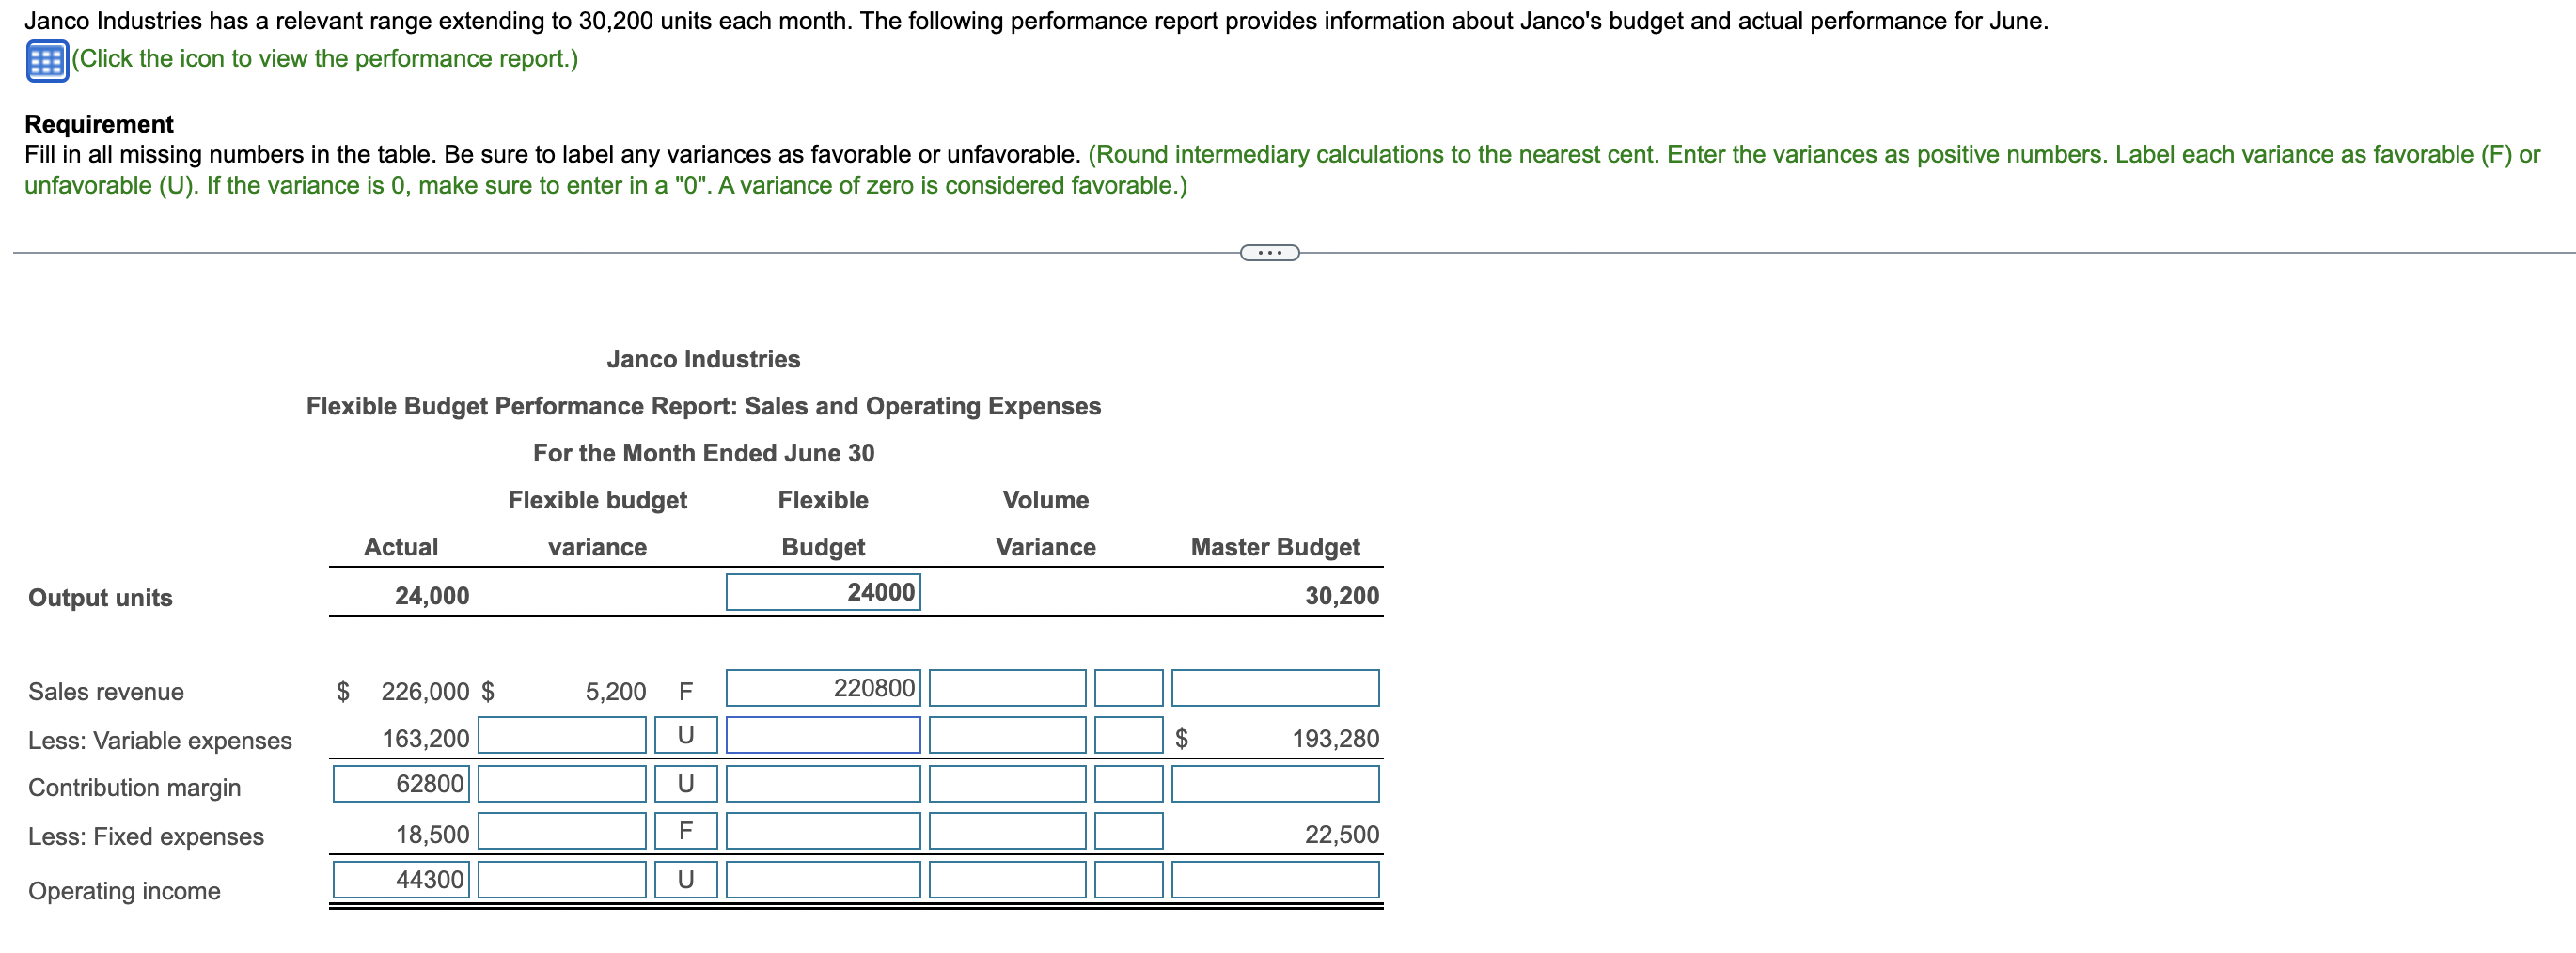This screenshot has width=2576, height=953.
Task: Click the sales revenue variance value 5,200
Action: 615,692
